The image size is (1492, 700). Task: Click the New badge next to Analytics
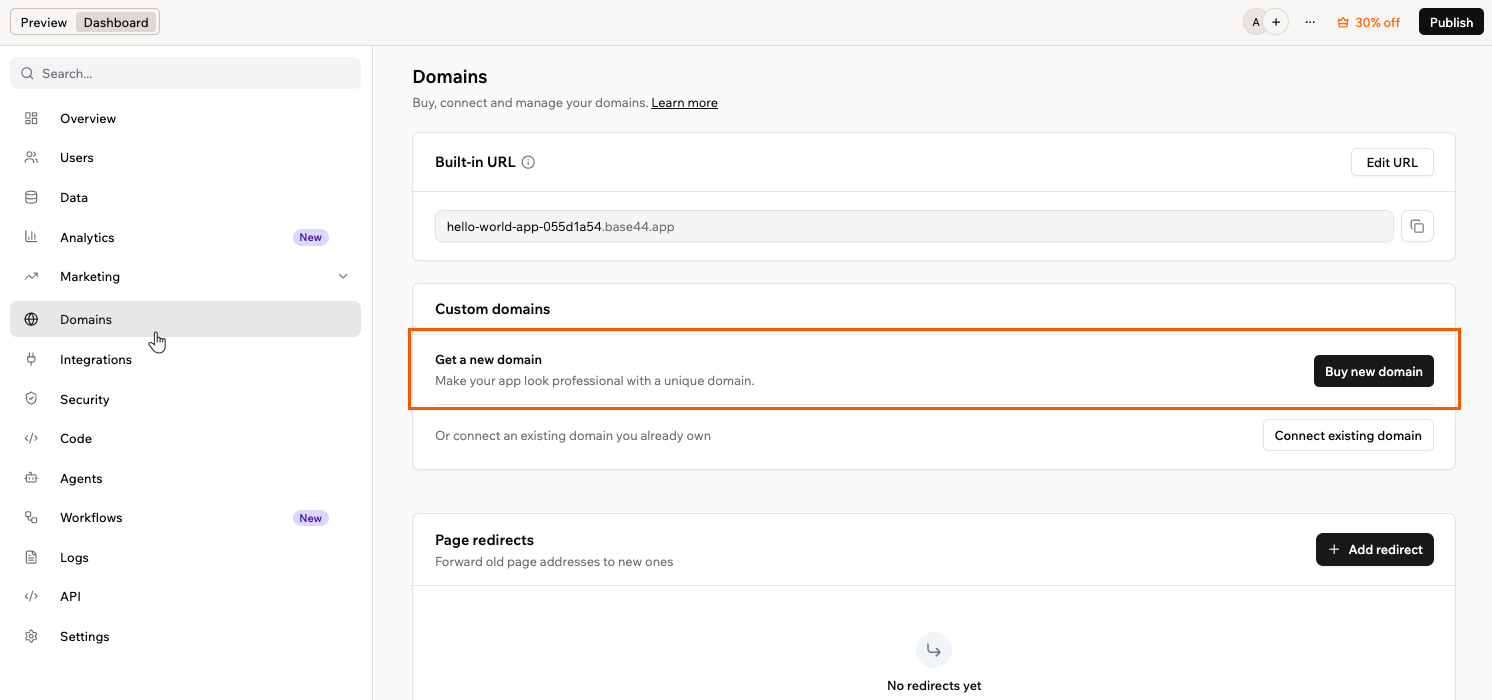coord(311,237)
